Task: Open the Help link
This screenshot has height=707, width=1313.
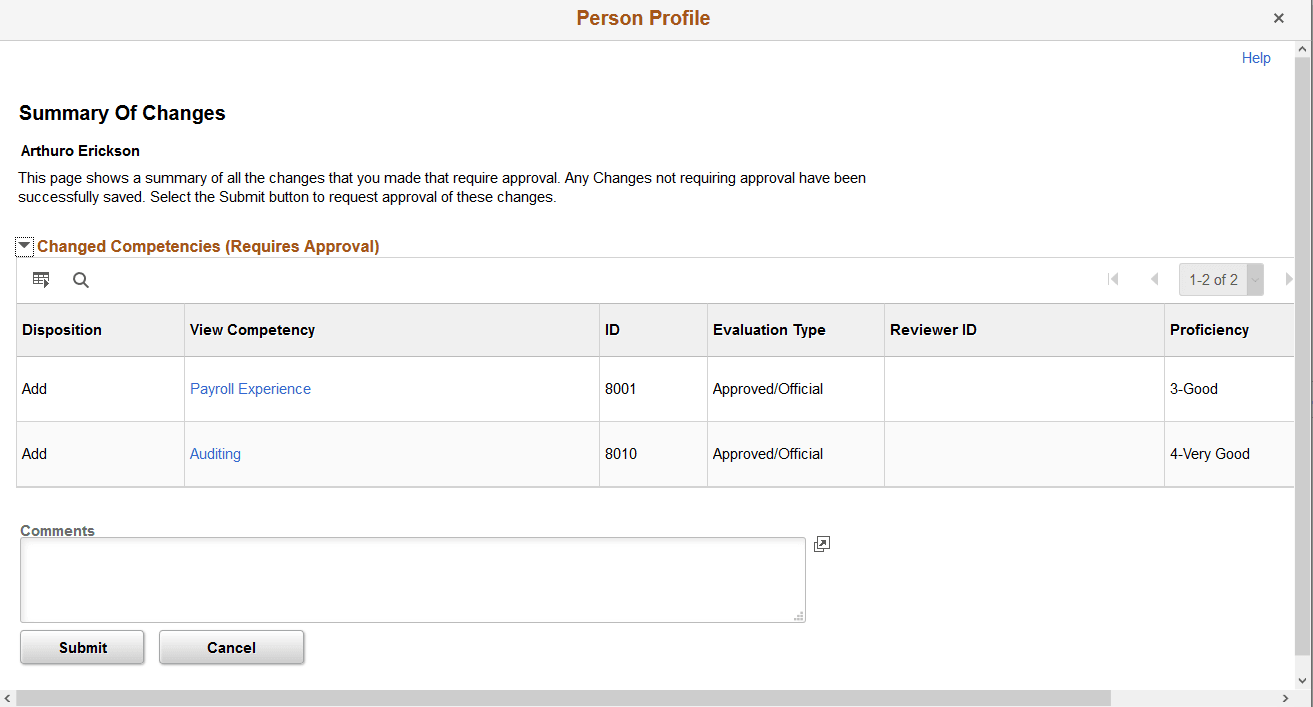Action: click(x=1256, y=58)
